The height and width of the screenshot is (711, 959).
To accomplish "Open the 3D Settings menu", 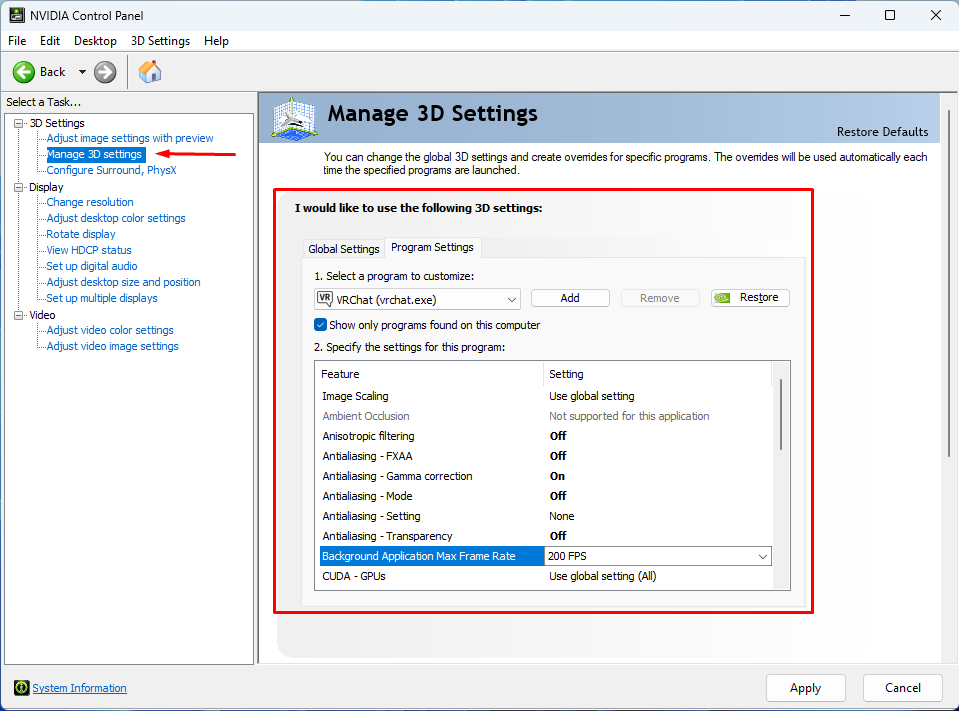I will (160, 41).
